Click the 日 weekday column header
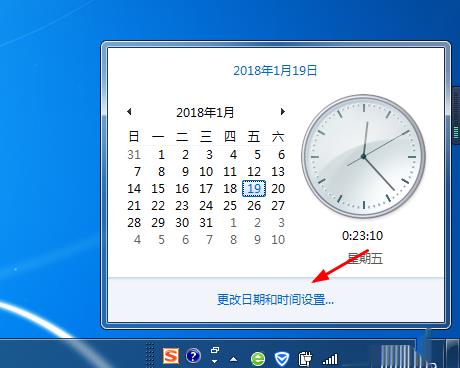The width and height of the screenshot is (460, 368). click(x=134, y=137)
